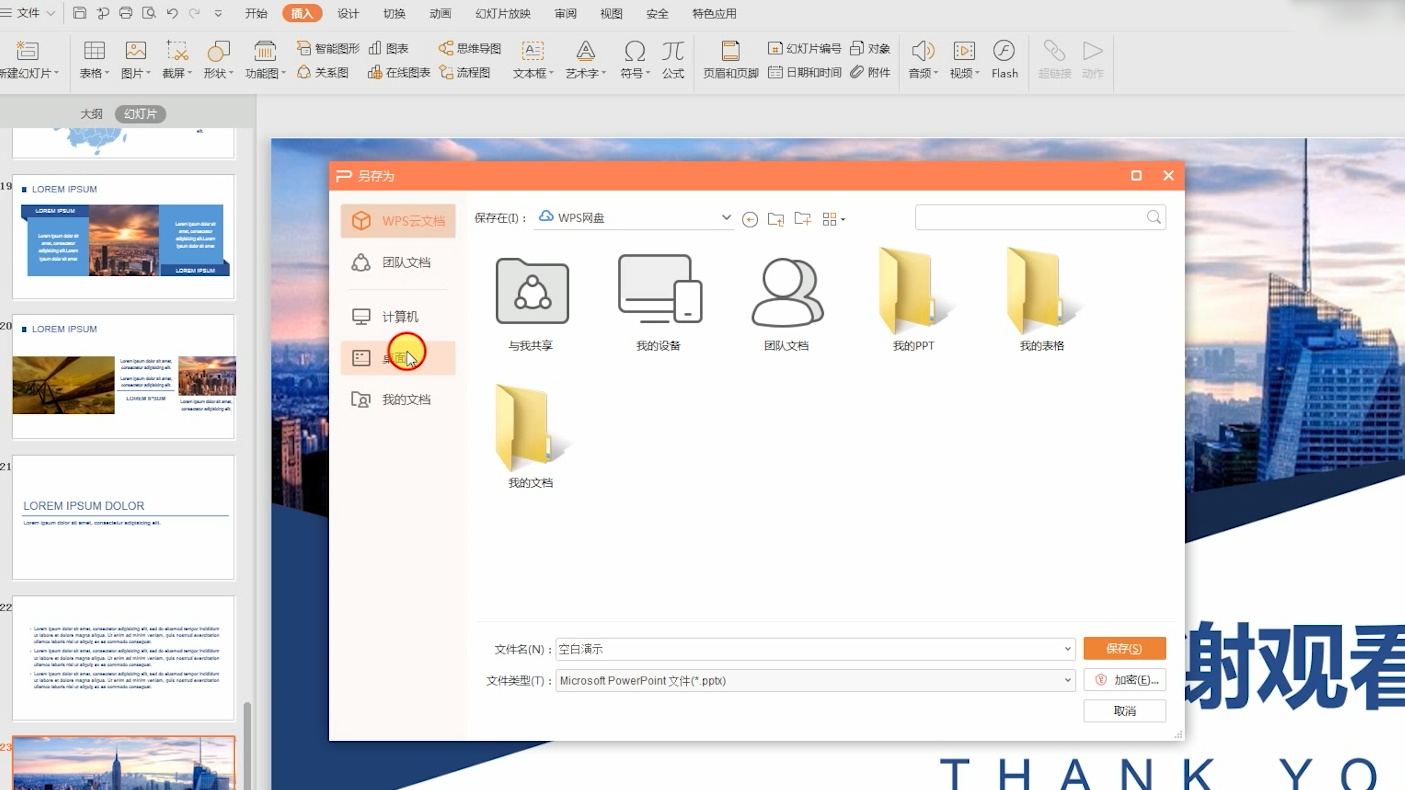This screenshot has height=790, width=1405.
Task: Expand the 文件类型 file type dropdown
Action: [x=1067, y=679]
